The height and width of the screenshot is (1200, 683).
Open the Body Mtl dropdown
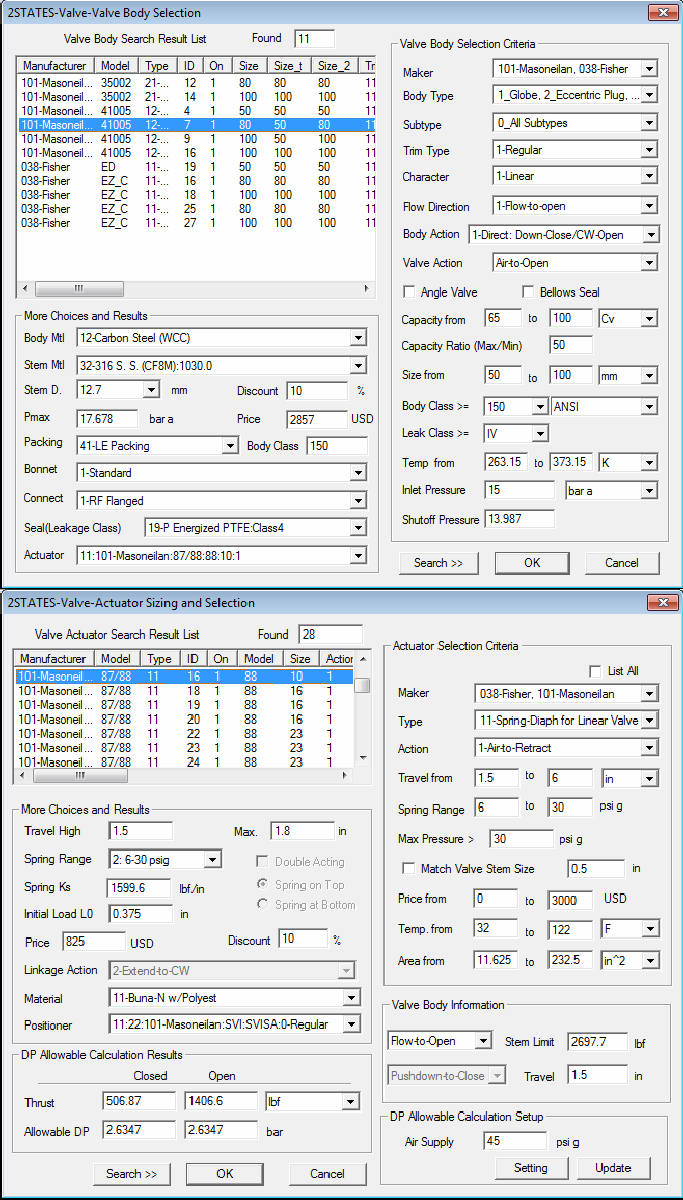(x=358, y=338)
